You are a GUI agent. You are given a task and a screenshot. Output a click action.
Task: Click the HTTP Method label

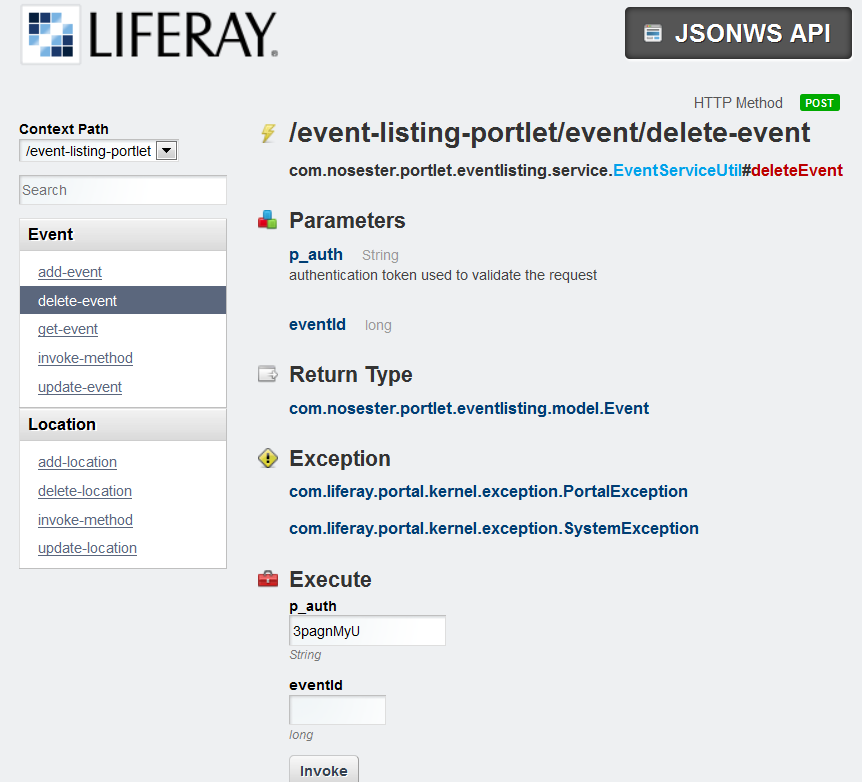coord(738,103)
